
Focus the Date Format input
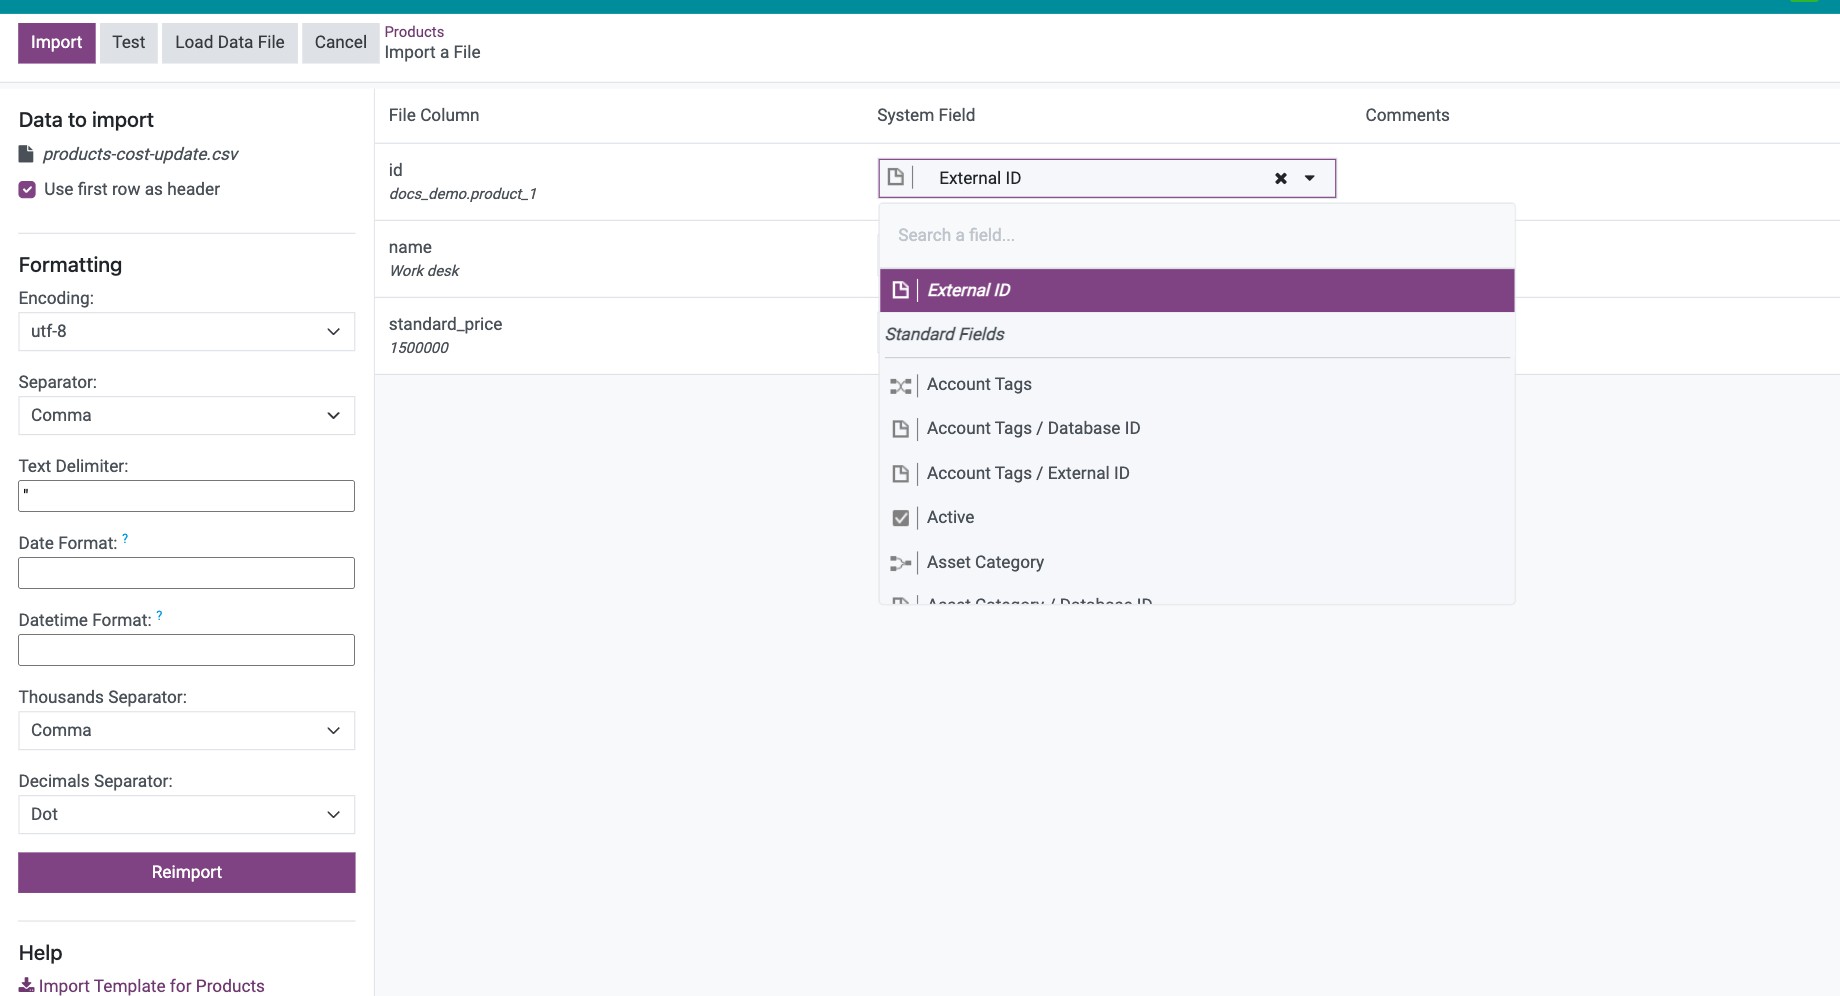[187, 573]
